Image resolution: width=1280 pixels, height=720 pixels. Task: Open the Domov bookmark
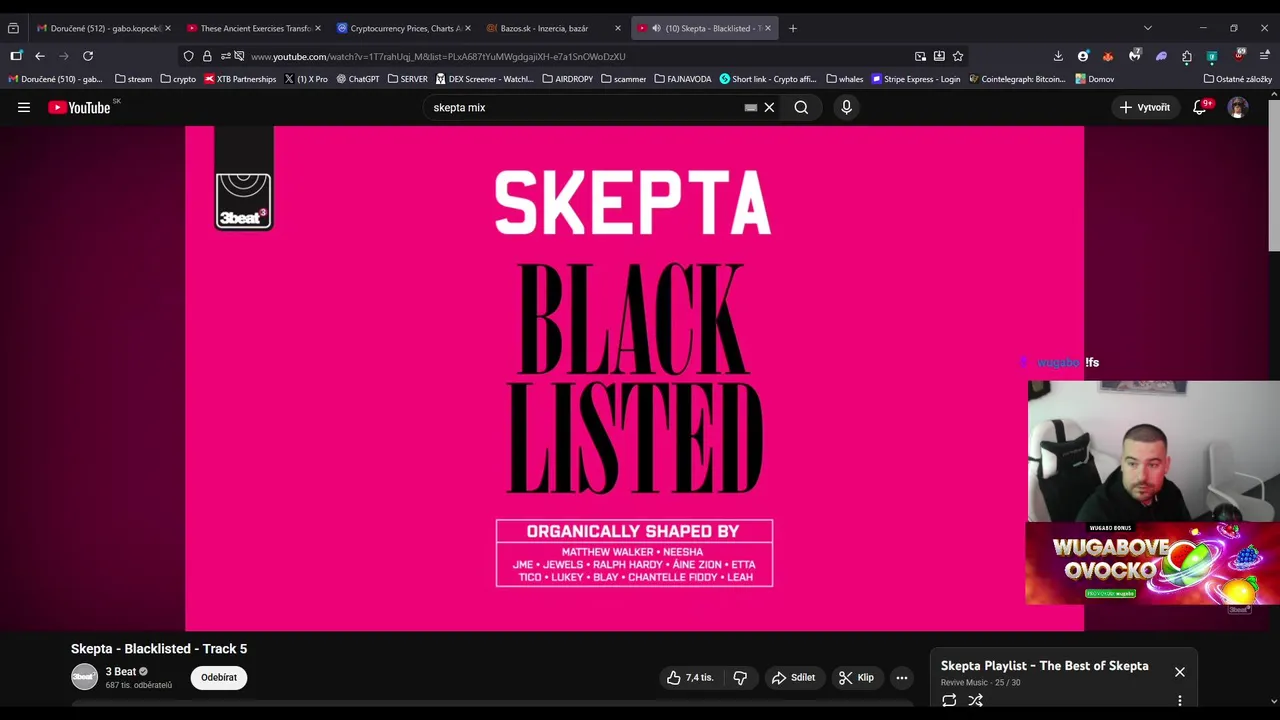(x=1095, y=79)
